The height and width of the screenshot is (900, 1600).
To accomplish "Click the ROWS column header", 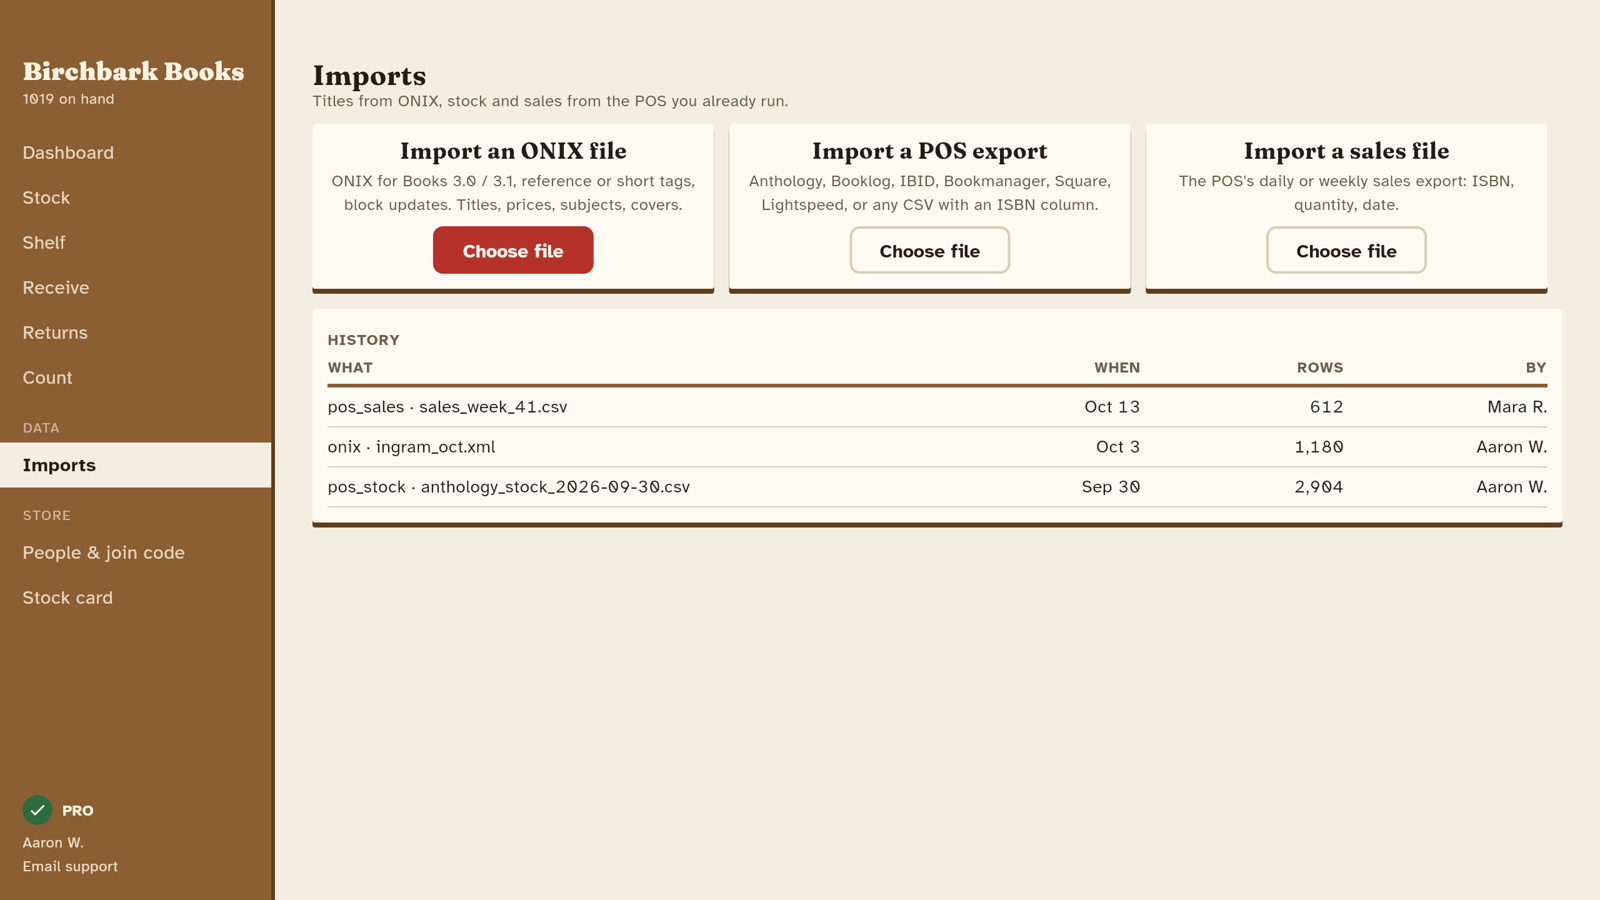I will coord(1320,368).
